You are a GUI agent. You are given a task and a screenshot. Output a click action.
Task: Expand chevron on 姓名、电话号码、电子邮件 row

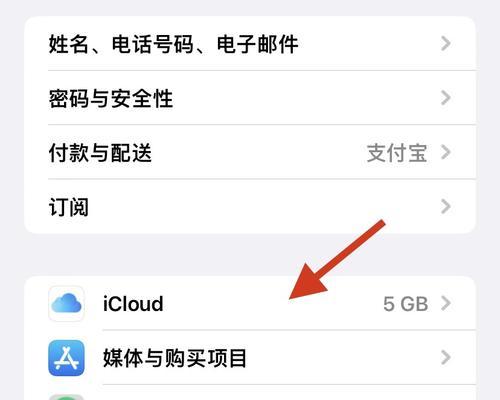tap(446, 44)
